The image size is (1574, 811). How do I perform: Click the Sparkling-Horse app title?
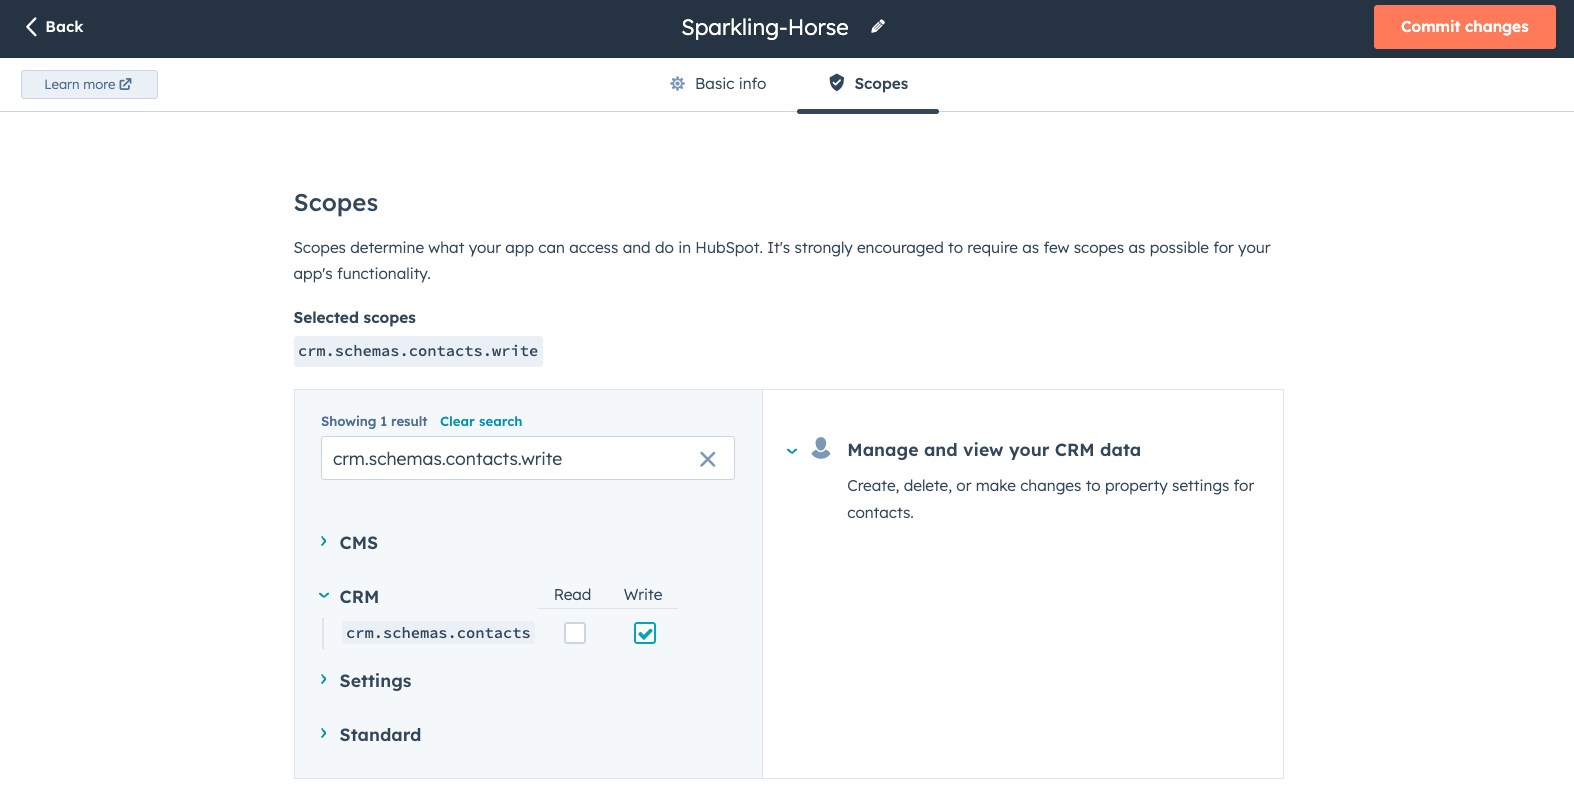[x=765, y=28]
